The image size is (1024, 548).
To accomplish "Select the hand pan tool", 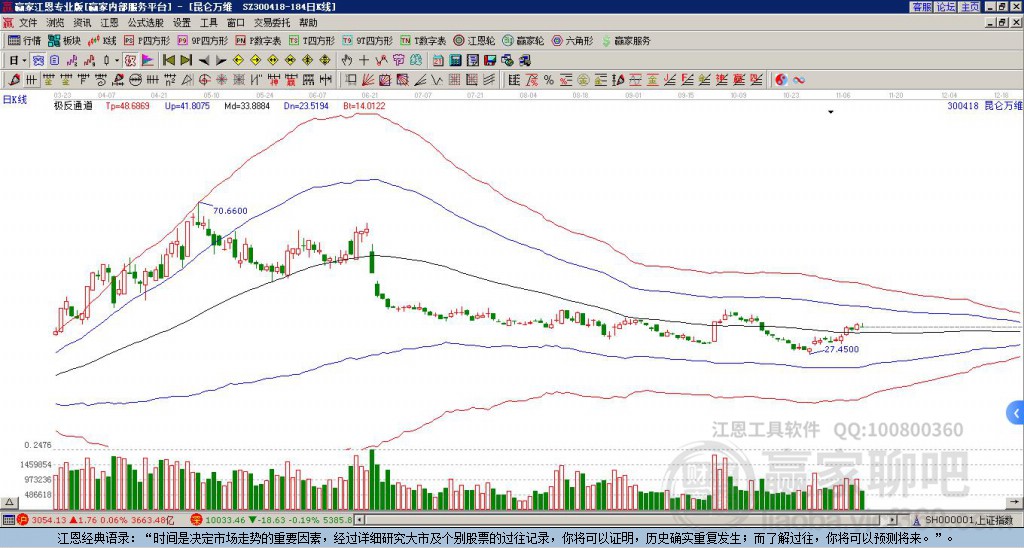I will 347,60.
